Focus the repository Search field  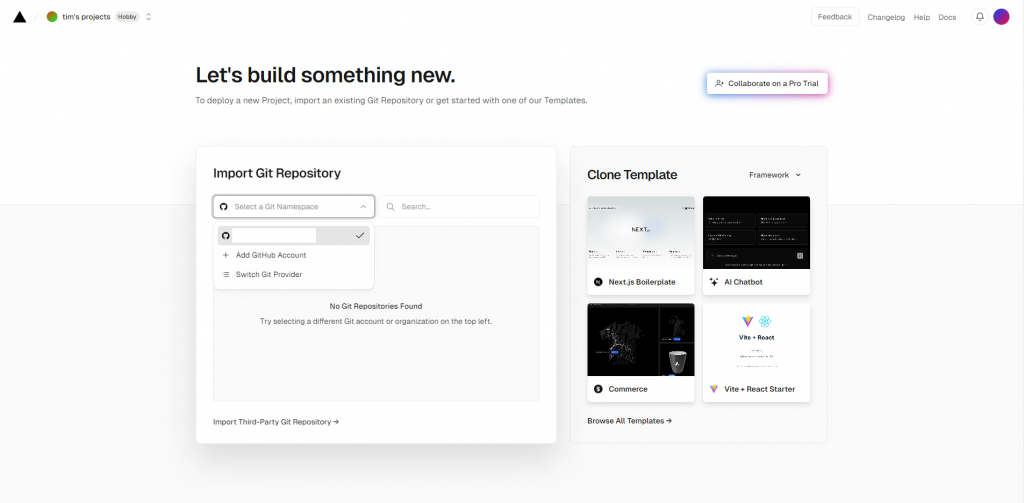pos(458,206)
